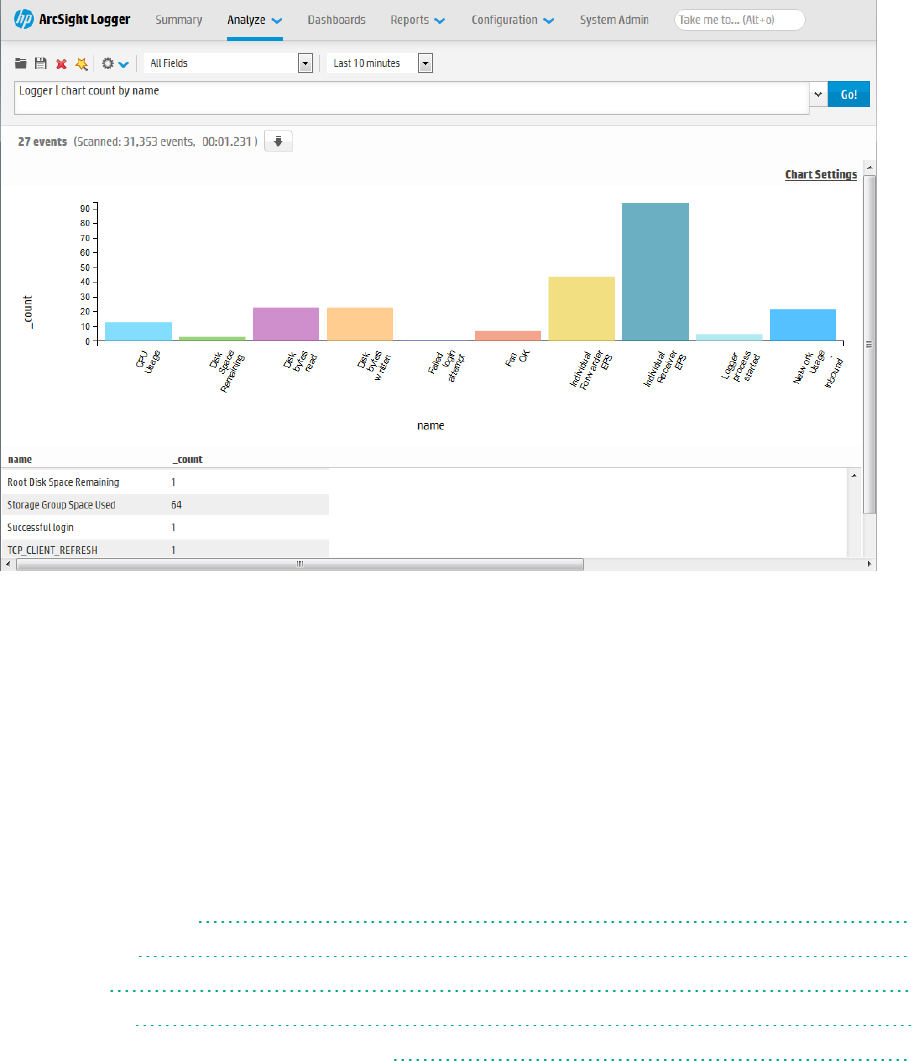912x1061 pixels.
Task: Sort by the _count column header
Action: [x=187, y=459]
